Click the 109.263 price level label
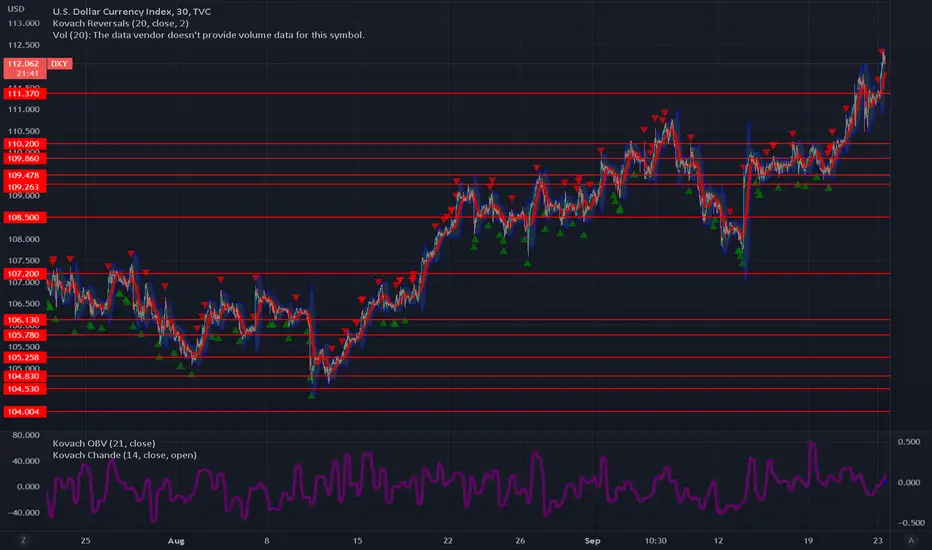This screenshot has height=550, width=932. [24, 187]
